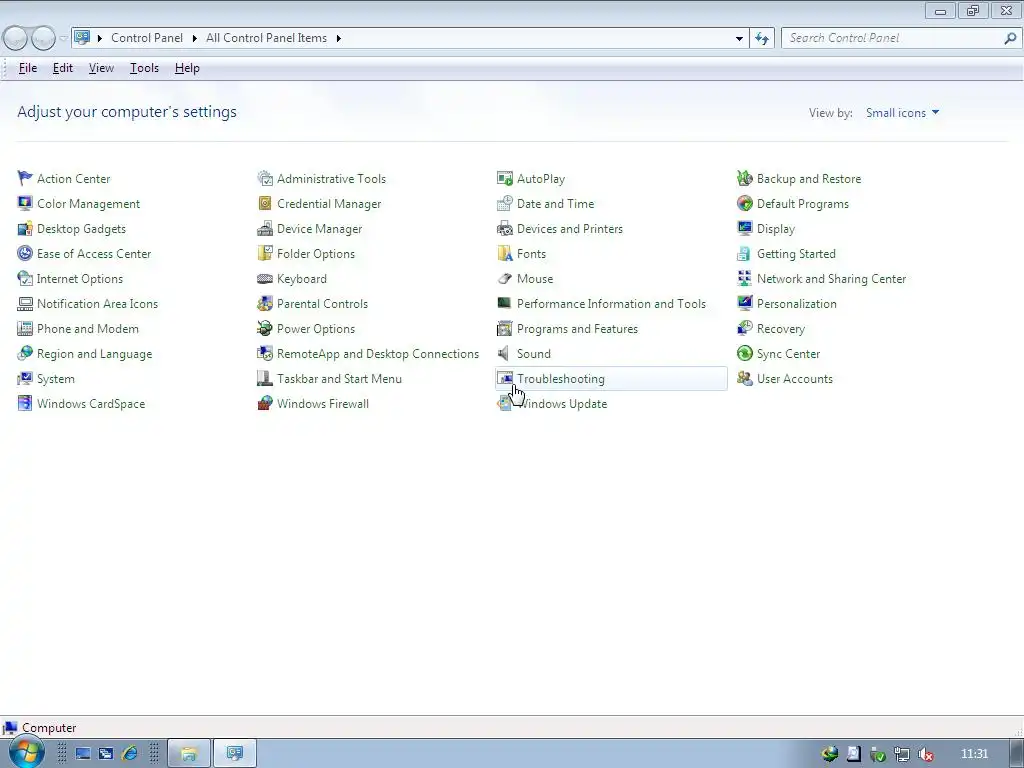Click the Sound speaker icon
The width and height of the screenshot is (1024, 768).
coord(504,353)
